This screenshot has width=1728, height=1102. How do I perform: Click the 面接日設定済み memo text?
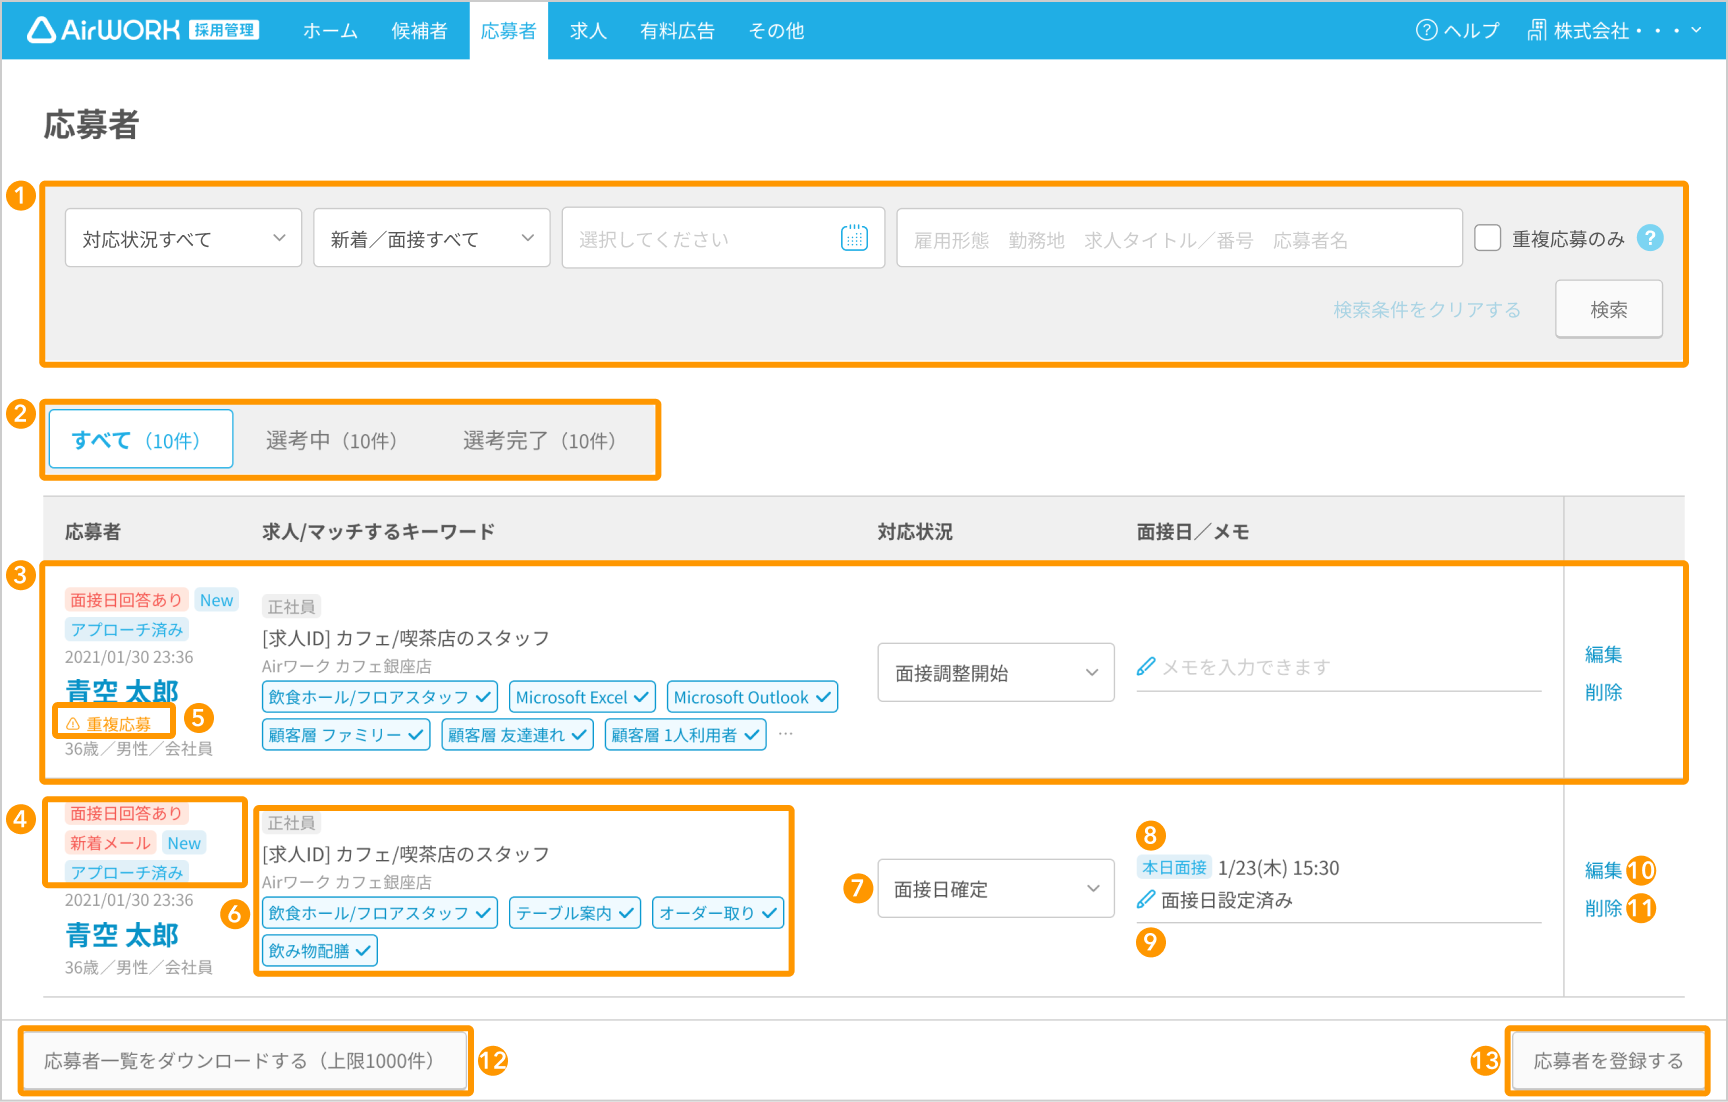click(1227, 900)
